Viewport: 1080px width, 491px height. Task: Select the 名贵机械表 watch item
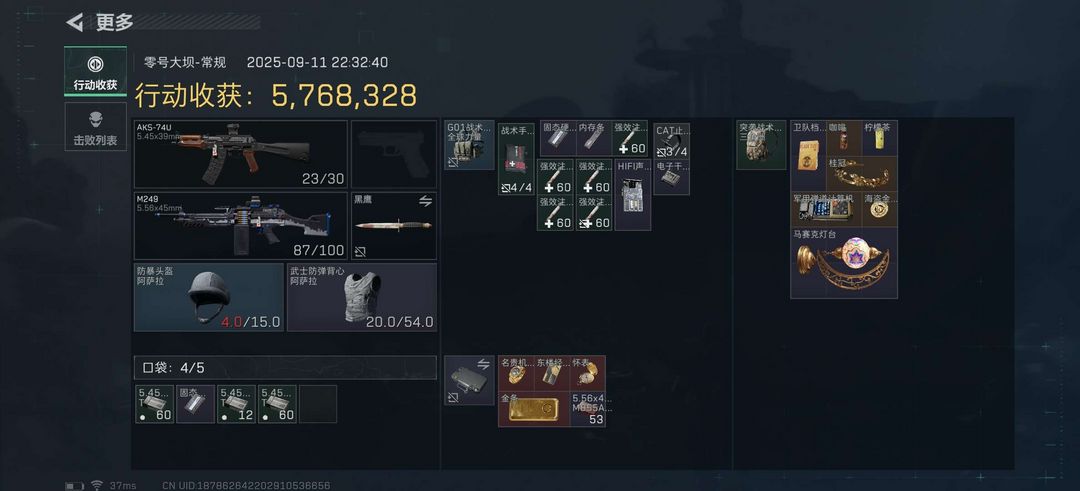coord(517,374)
